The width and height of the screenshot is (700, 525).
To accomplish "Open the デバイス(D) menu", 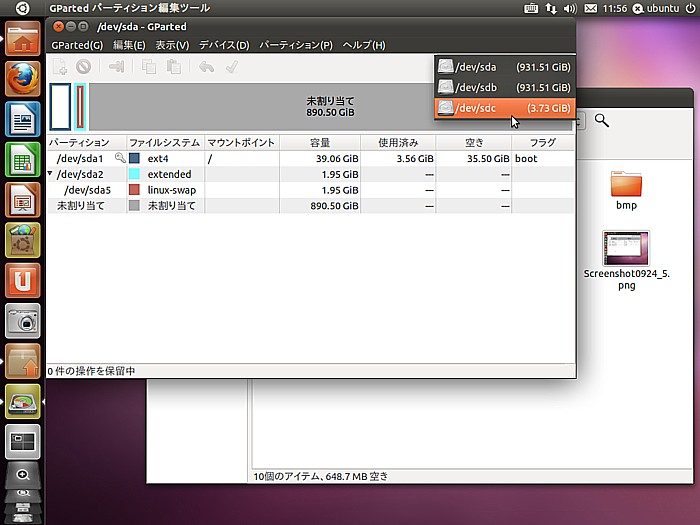I will pyautogui.click(x=224, y=45).
